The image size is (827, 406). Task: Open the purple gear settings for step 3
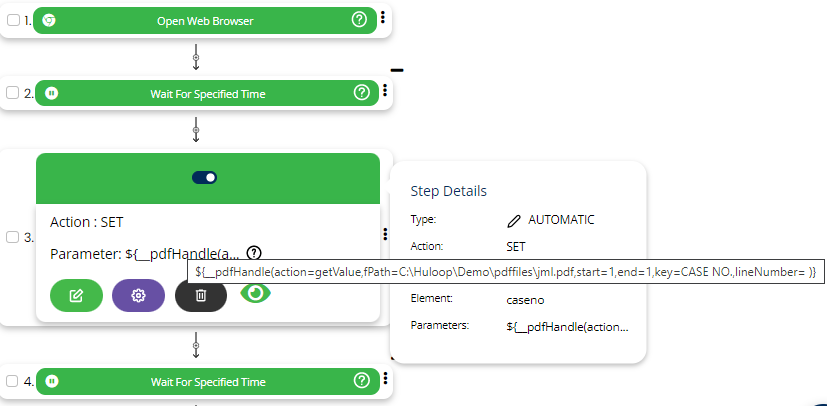tap(138, 296)
